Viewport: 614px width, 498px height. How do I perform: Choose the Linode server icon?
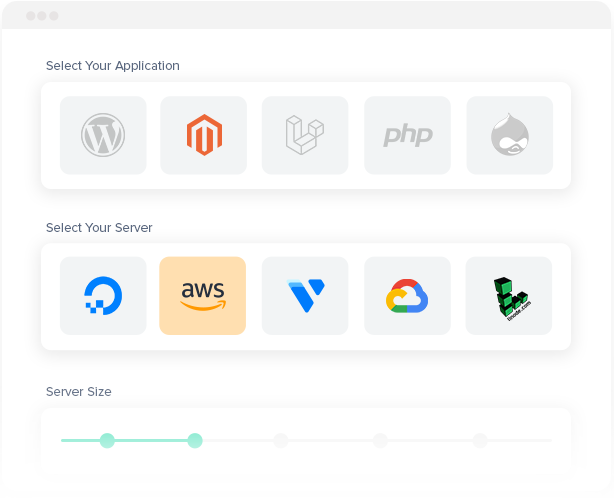coord(509,296)
